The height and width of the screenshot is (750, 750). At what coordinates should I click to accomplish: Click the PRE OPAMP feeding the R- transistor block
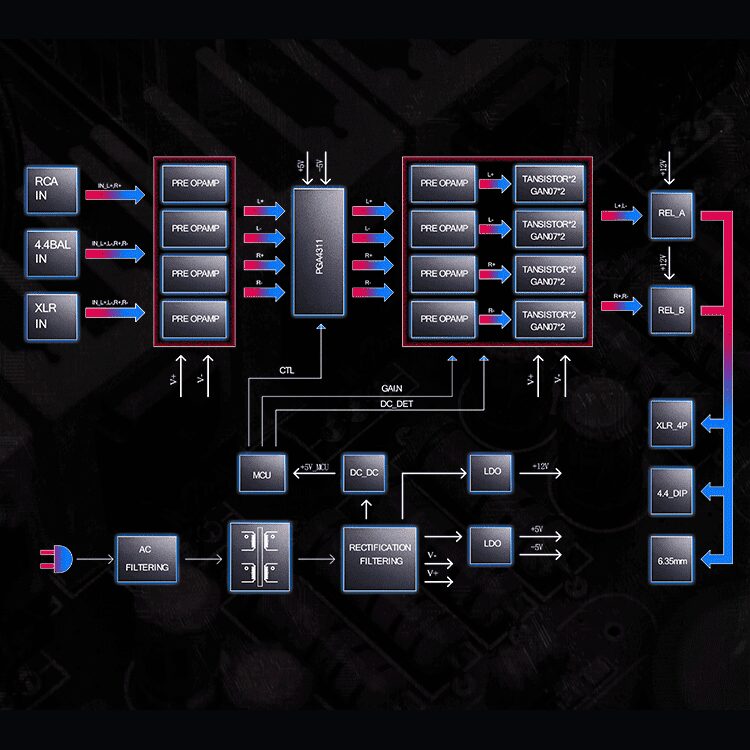443,320
